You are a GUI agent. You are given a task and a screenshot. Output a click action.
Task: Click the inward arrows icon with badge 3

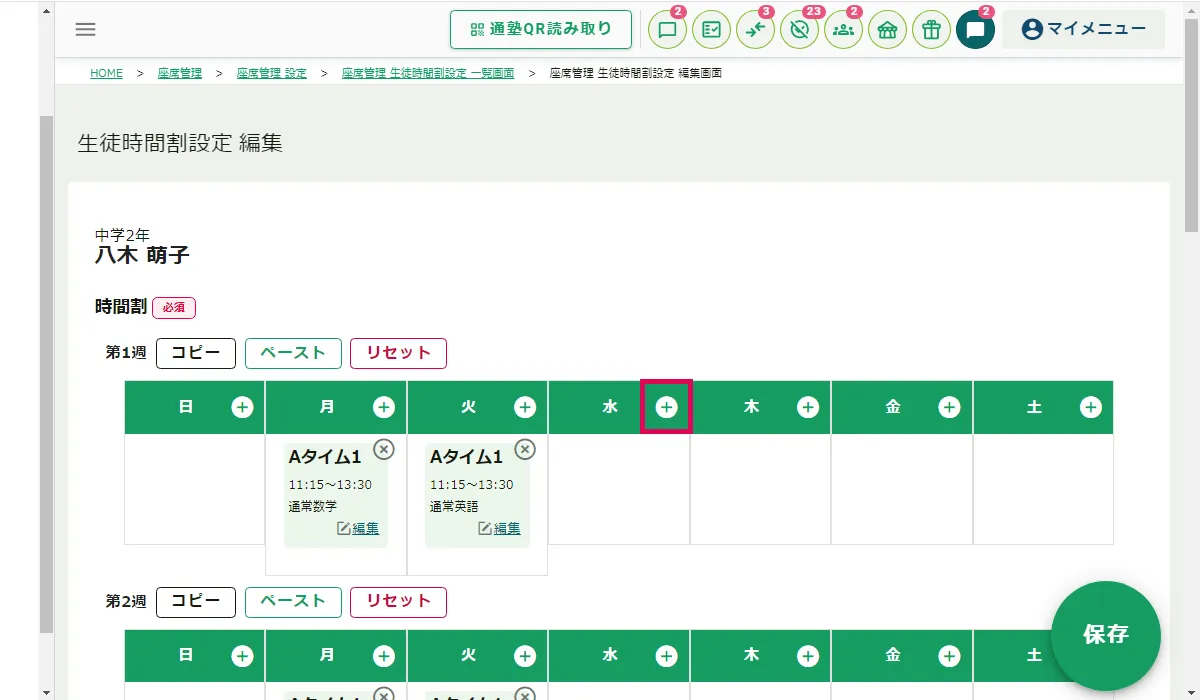755,30
